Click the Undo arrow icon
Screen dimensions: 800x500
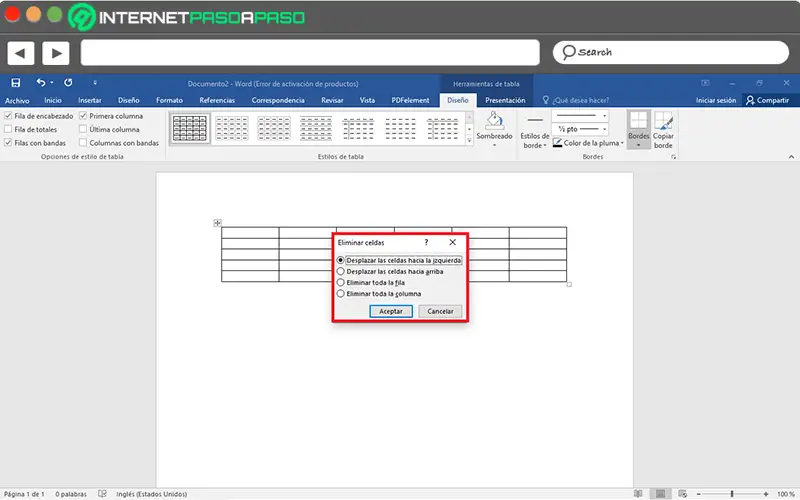pyautogui.click(x=40, y=82)
